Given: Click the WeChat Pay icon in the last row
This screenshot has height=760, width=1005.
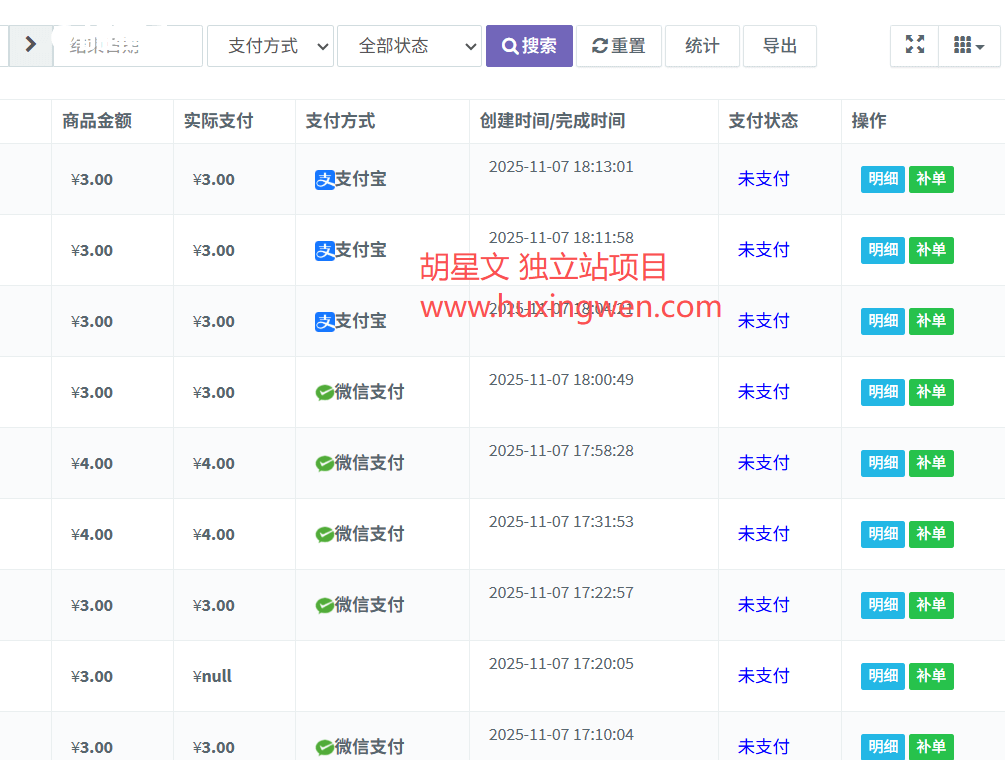Looking at the screenshot, I should point(325,747).
